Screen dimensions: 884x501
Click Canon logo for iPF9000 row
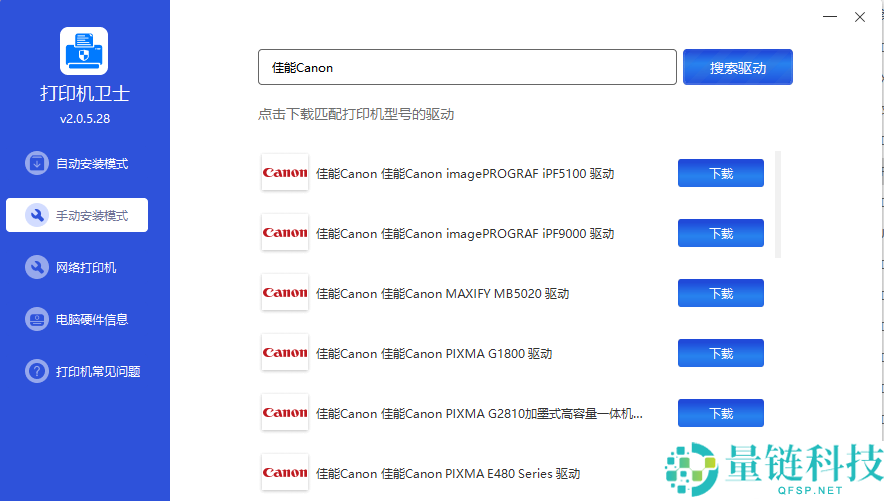click(285, 232)
